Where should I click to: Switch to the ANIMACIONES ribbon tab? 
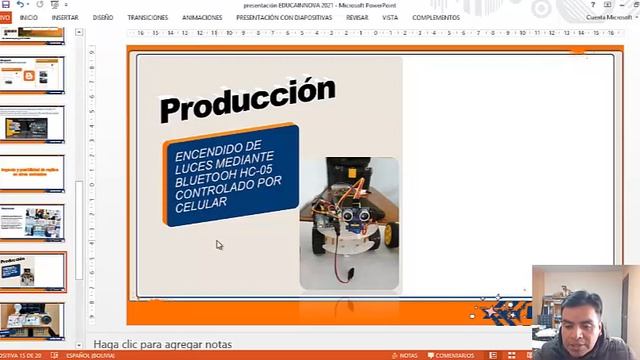pos(202,18)
